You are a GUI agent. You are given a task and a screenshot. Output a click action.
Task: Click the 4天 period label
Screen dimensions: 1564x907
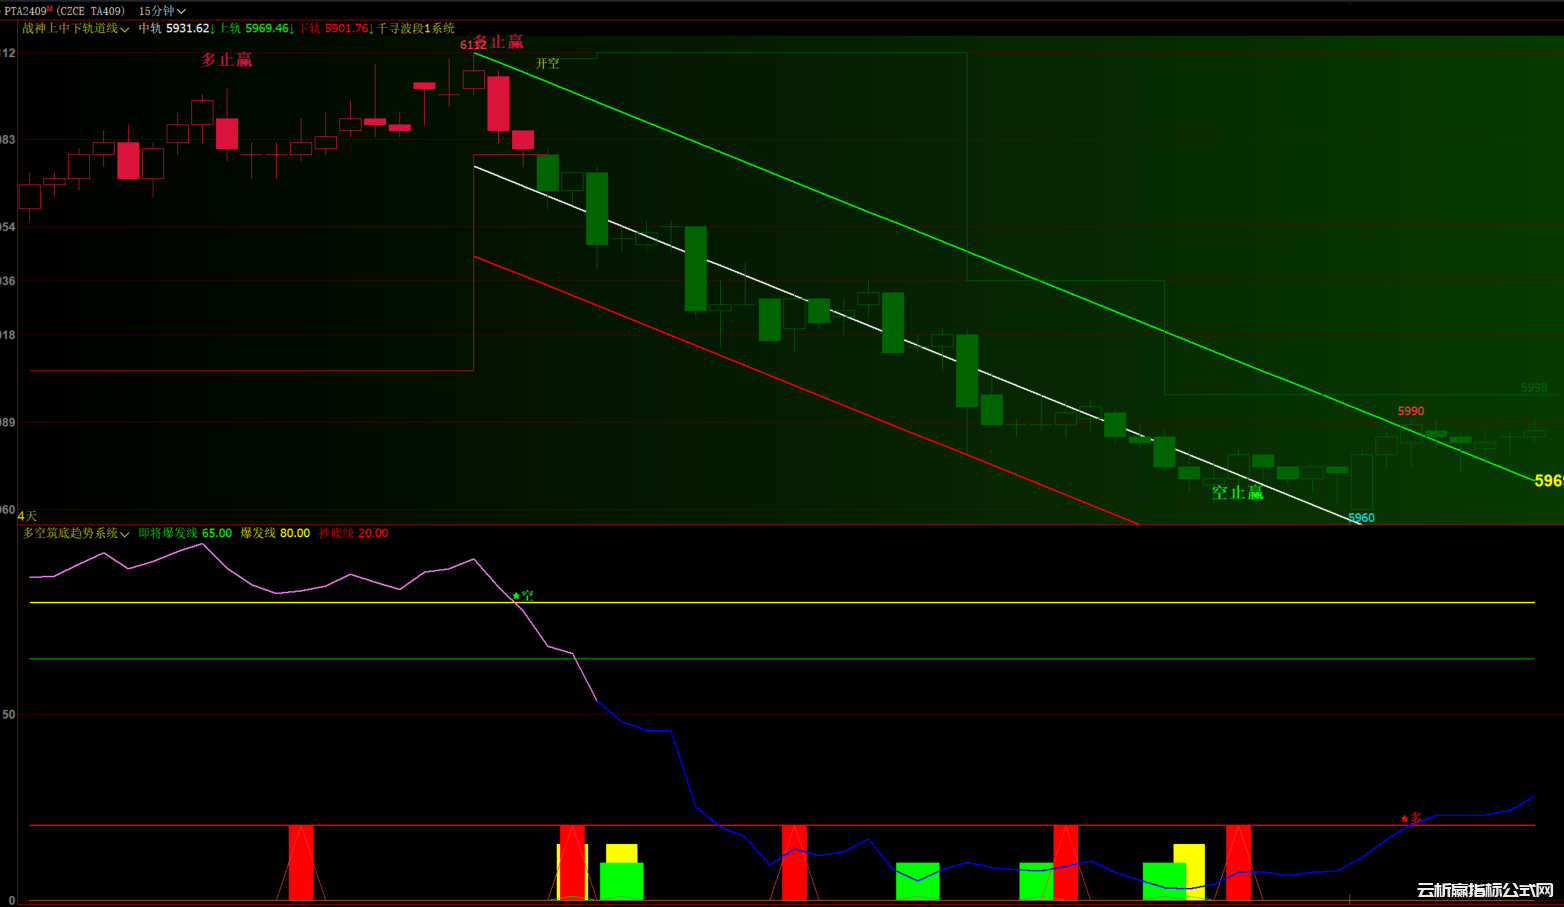click(x=27, y=516)
